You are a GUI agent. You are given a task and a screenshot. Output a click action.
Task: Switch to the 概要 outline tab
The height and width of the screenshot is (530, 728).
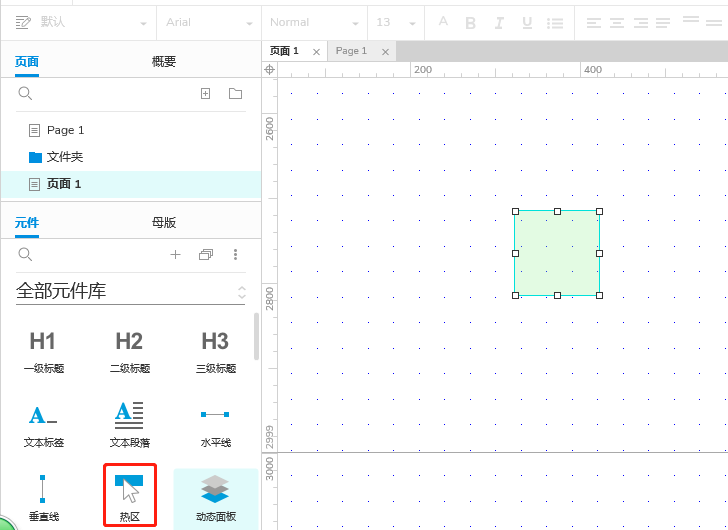(x=163, y=62)
